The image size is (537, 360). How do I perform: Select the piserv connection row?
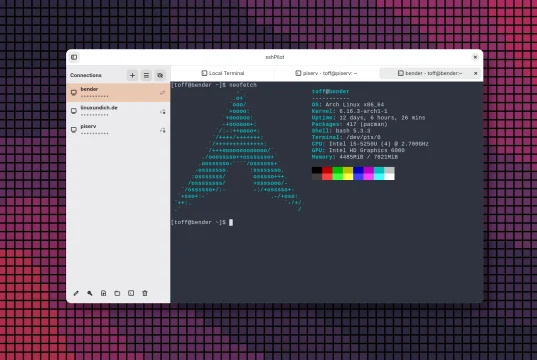(x=118, y=129)
